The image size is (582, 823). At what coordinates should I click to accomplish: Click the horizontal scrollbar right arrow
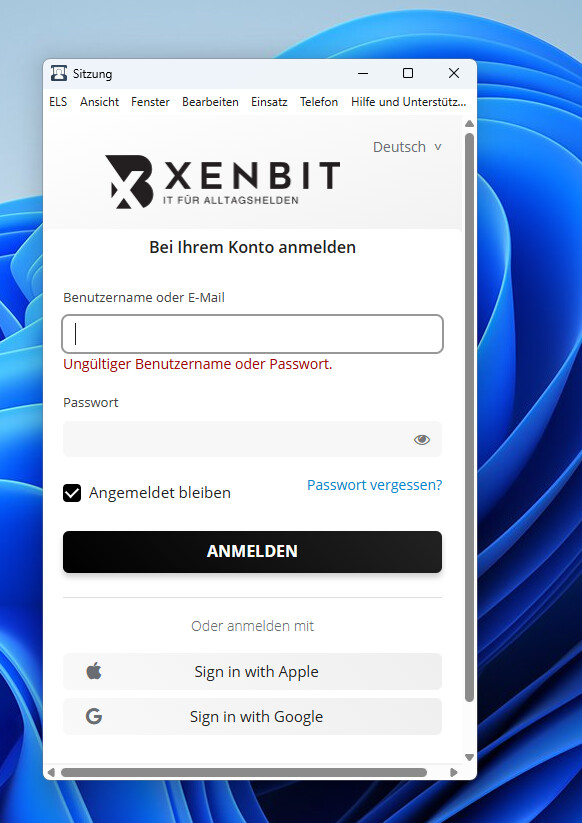pyautogui.click(x=454, y=772)
